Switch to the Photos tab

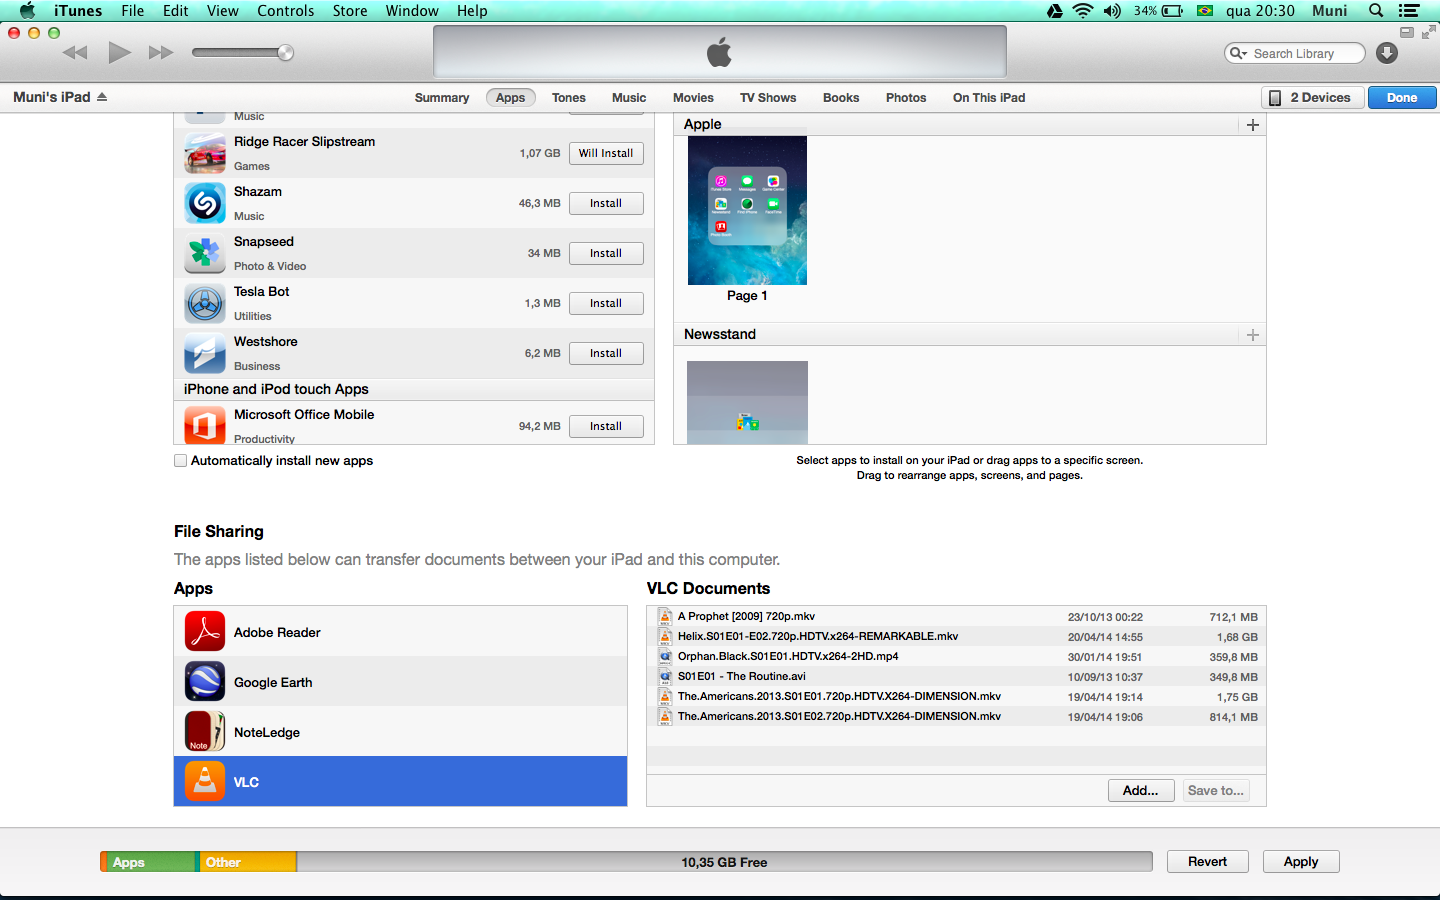point(906,98)
